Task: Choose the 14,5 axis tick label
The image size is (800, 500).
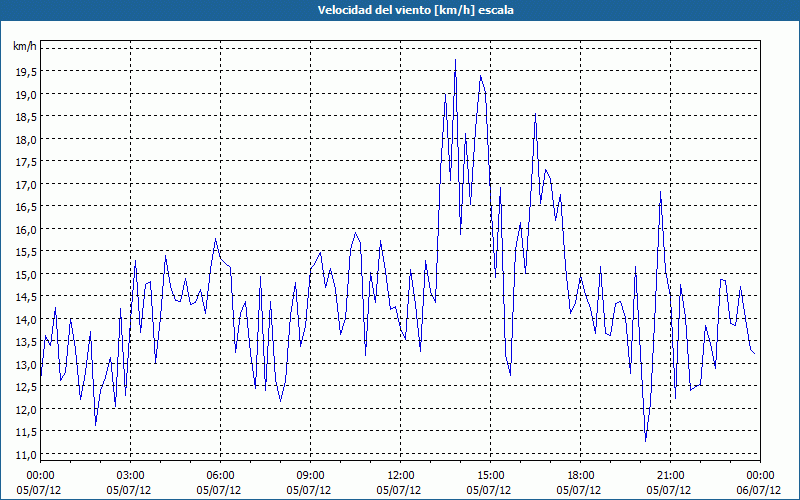Action: (x=27, y=297)
